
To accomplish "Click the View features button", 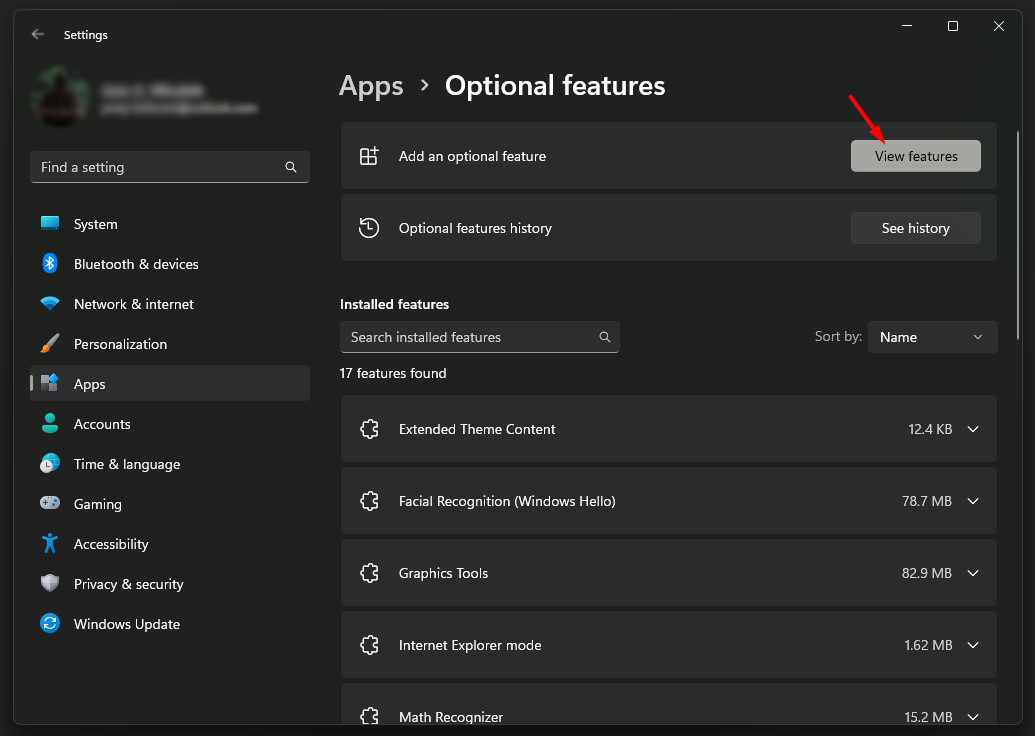I will tap(916, 156).
